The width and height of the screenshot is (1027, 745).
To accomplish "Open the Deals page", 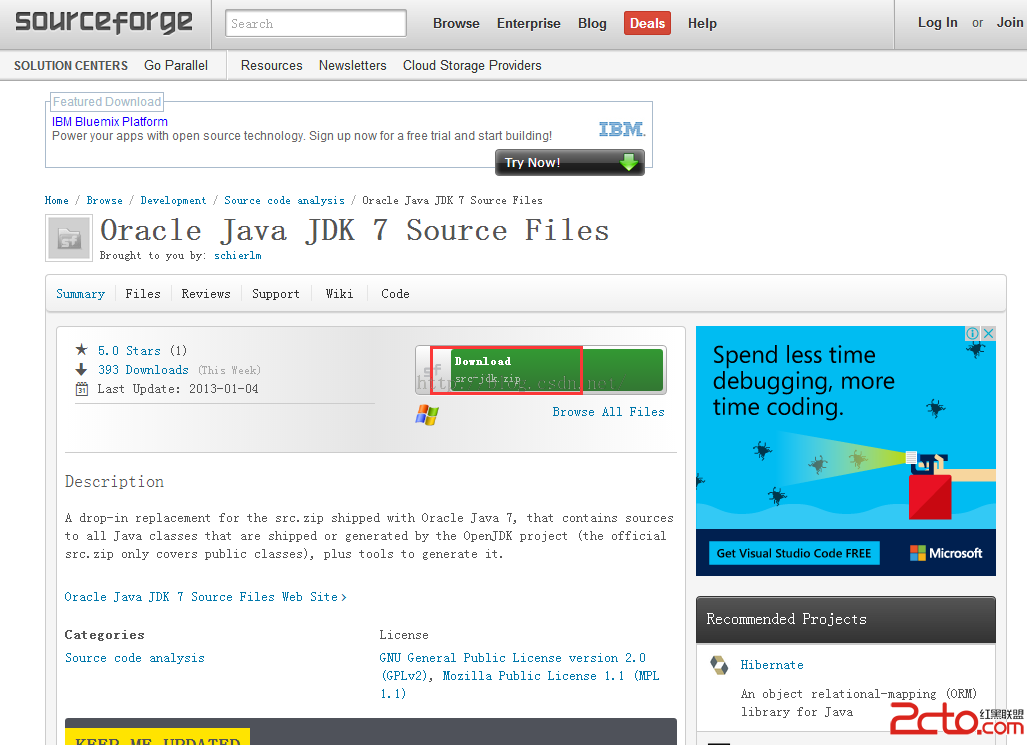I will 647,24.
